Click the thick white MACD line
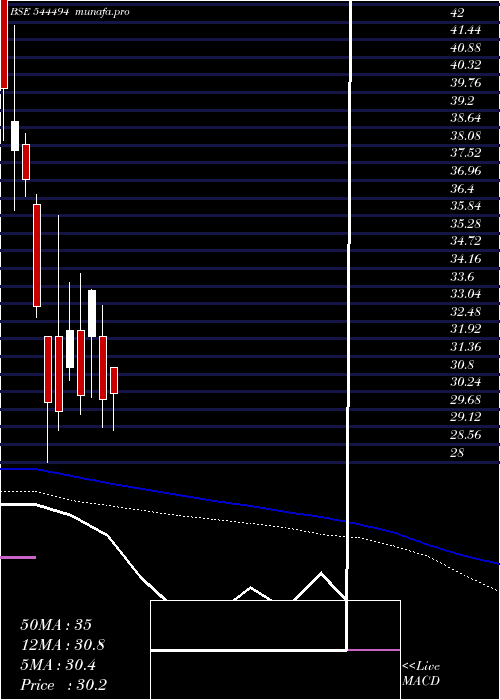This screenshot has height=700, width=500. tap(107, 534)
